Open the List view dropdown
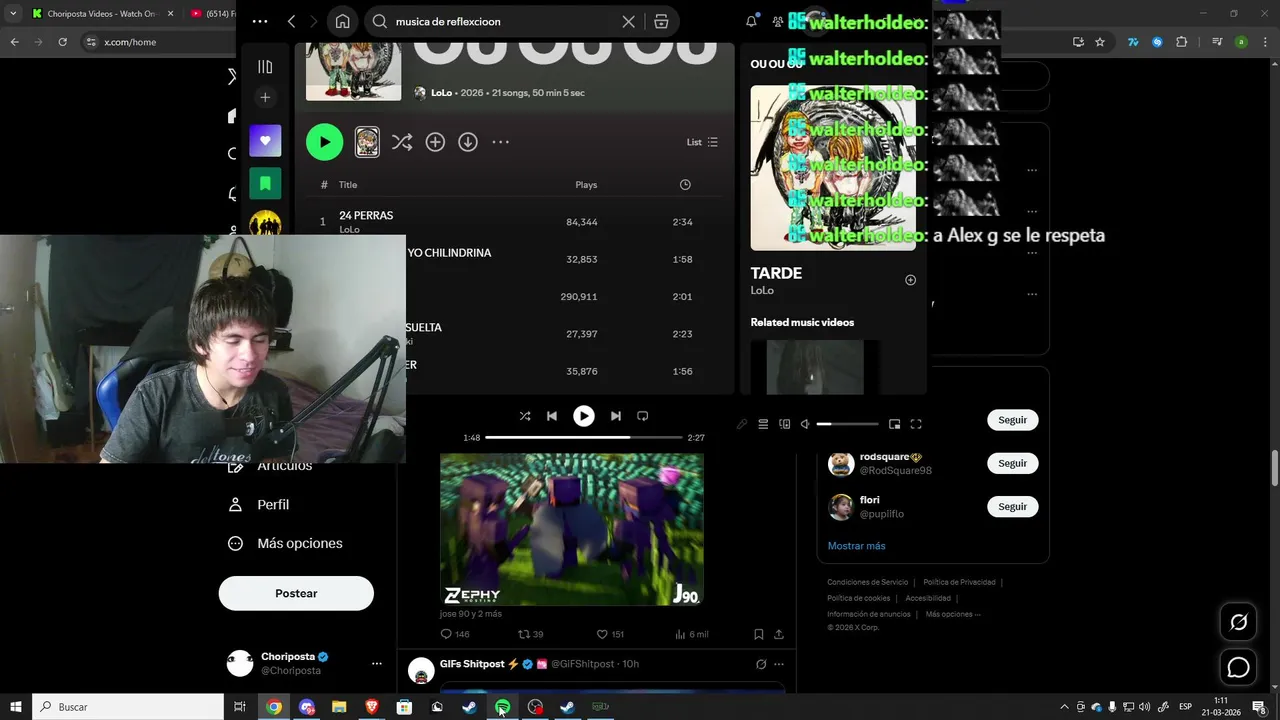 coord(702,142)
